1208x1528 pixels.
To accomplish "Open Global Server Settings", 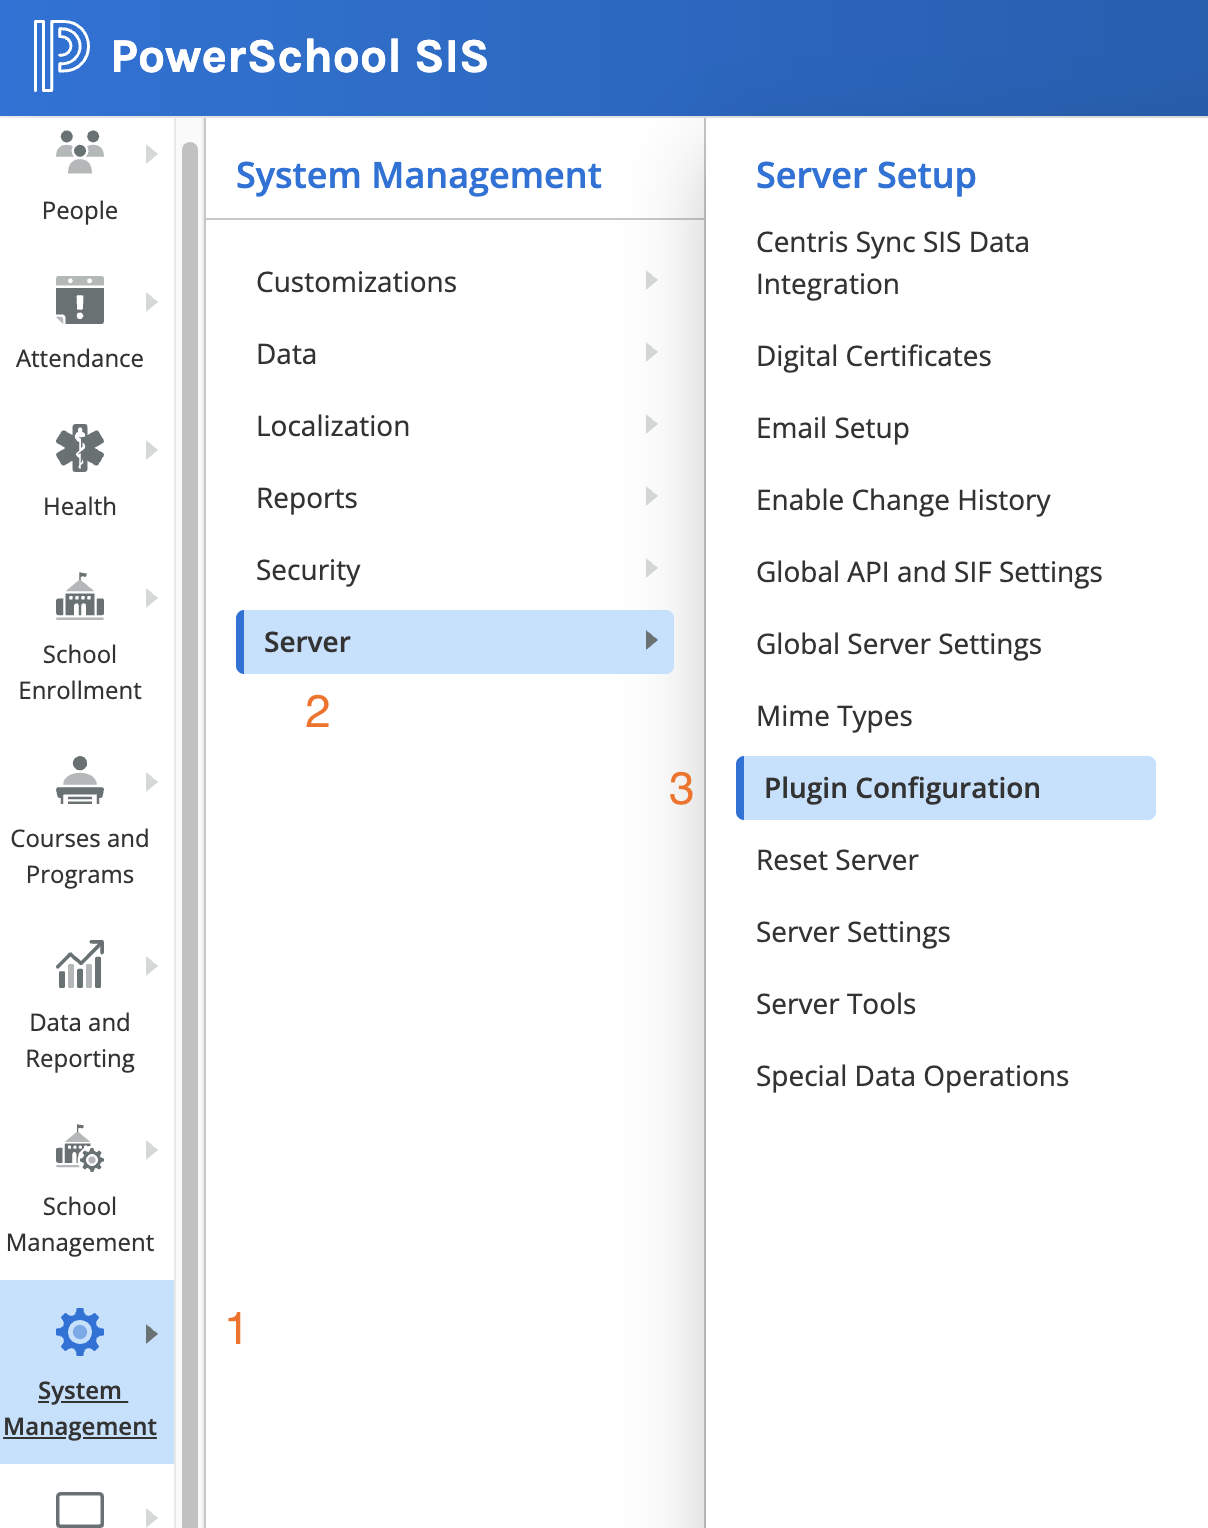I will coord(898,644).
